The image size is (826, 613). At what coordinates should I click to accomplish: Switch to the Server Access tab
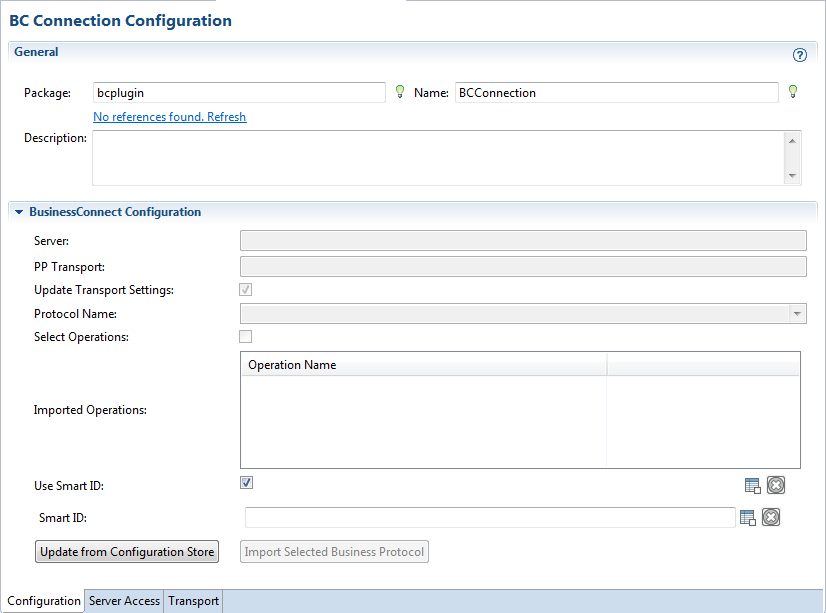point(124,601)
